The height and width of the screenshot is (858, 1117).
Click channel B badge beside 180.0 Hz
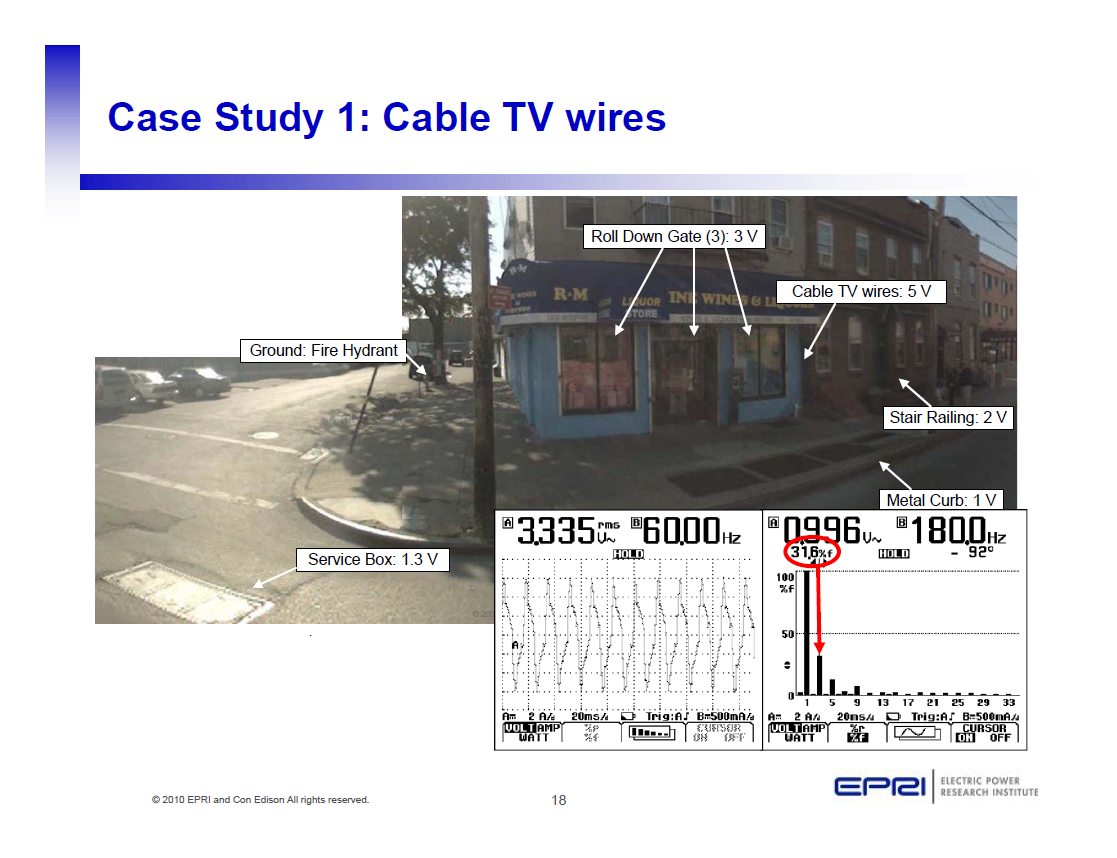coord(902,523)
